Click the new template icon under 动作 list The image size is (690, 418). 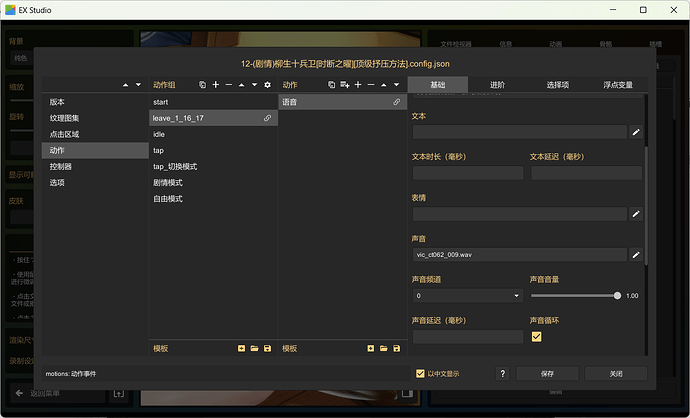[371, 348]
